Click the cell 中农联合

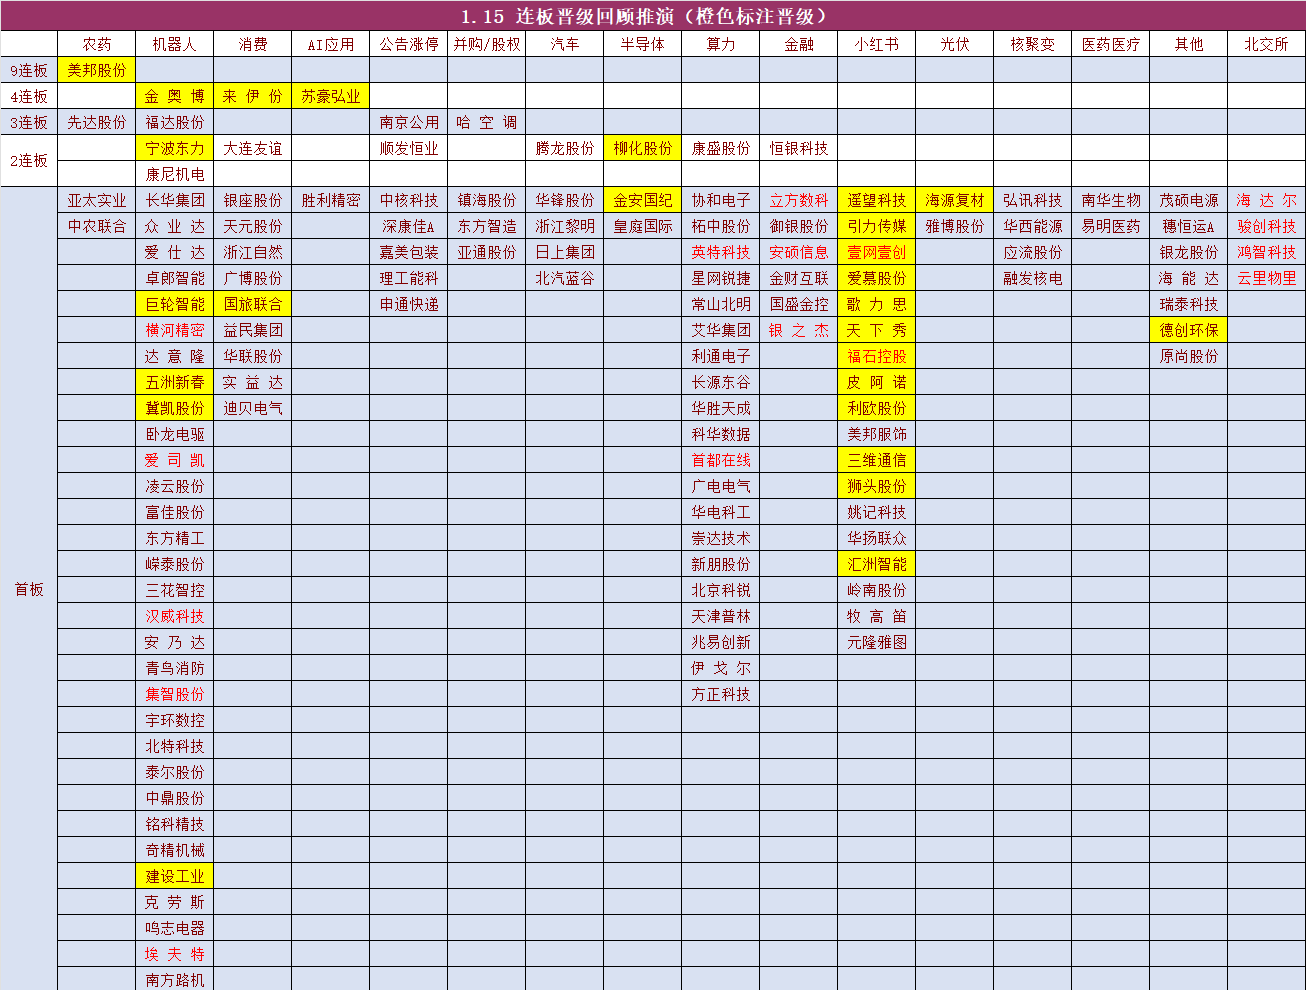(x=97, y=226)
